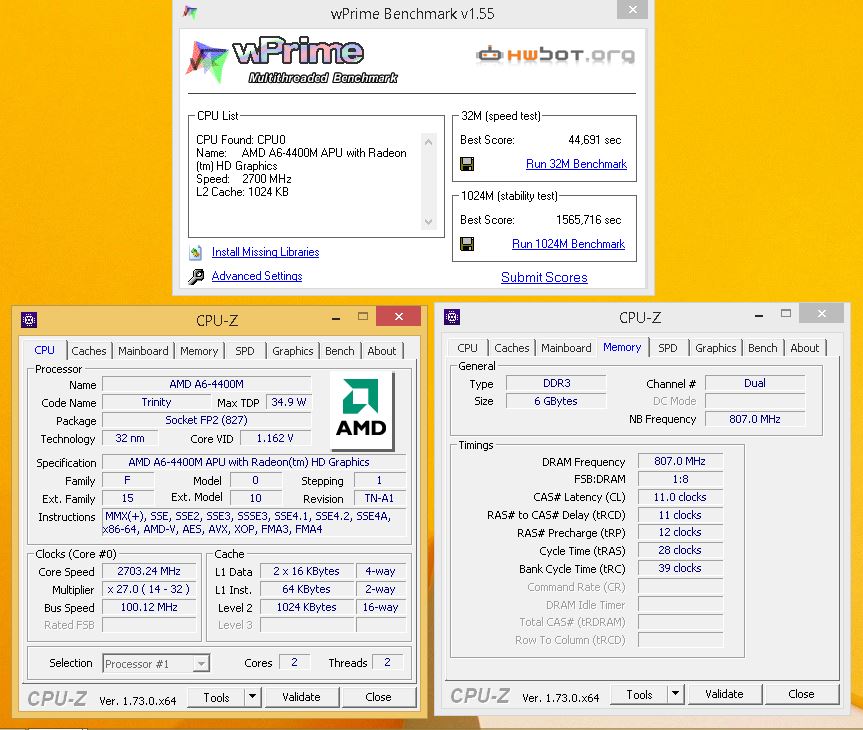Click the wrench icon beside Advanced Settings
The width and height of the screenshot is (863, 730).
click(196, 276)
